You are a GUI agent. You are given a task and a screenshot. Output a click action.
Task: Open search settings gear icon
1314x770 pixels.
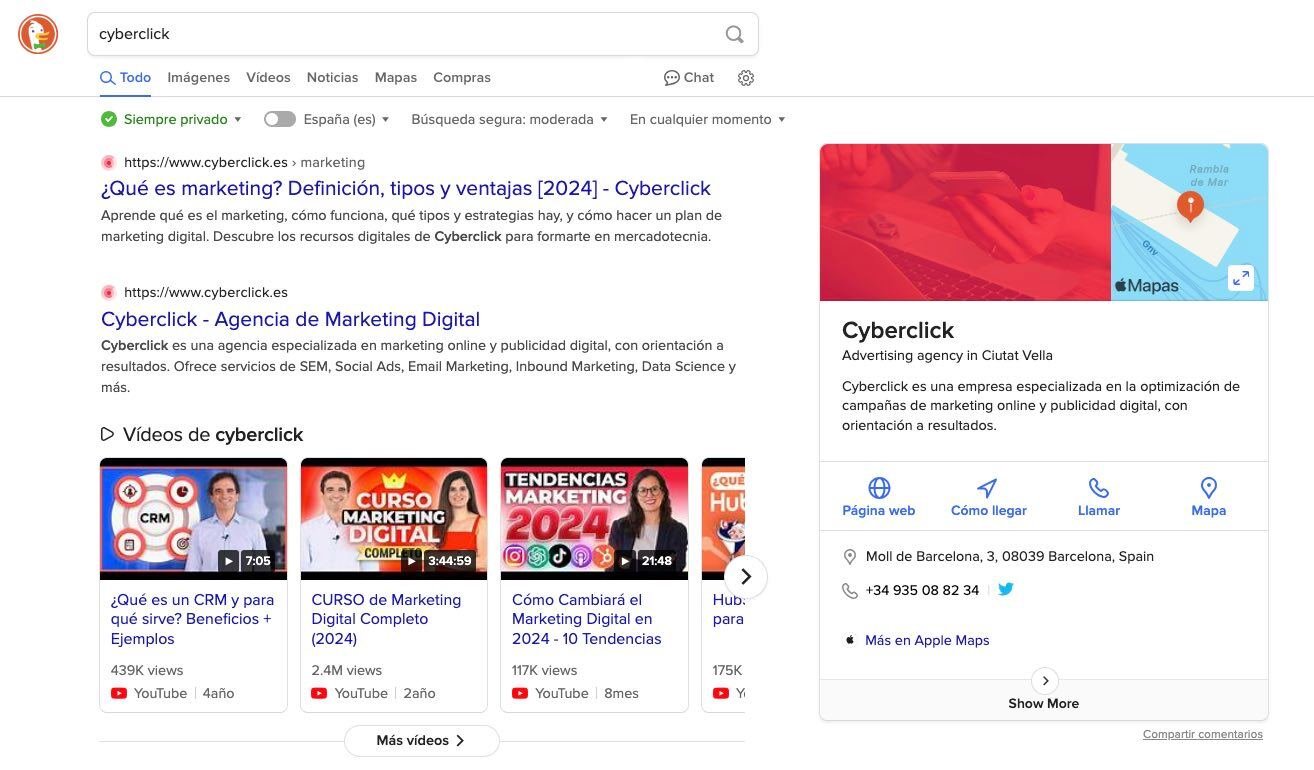[746, 78]
